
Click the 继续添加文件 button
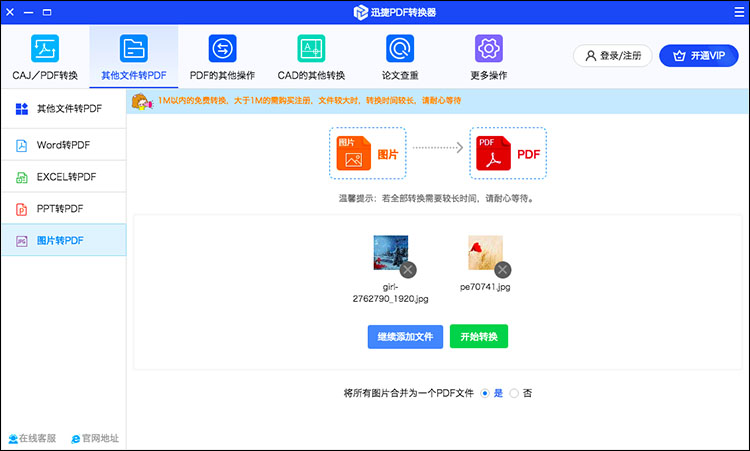[405, 337]
